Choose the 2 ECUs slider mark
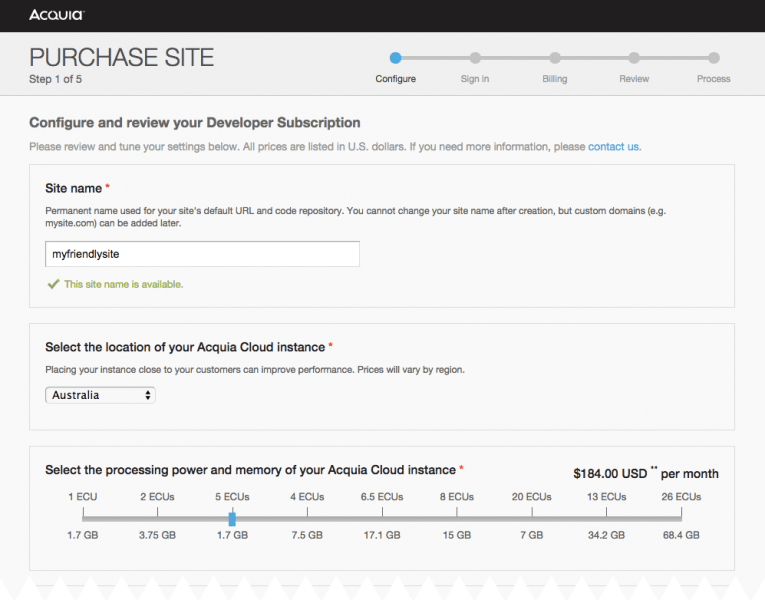The image size is (765, 600). tap(157, 517)
